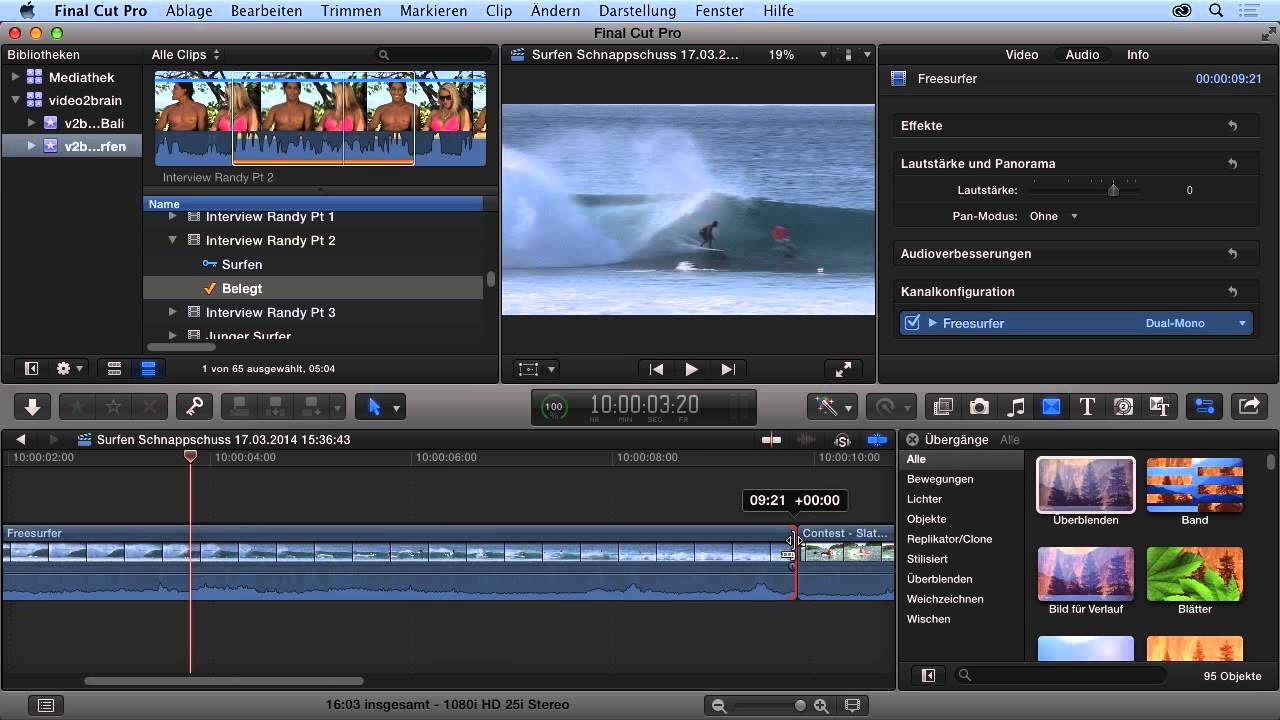Toggle the inspector panel button
1280x720 pixels.
1205,407
